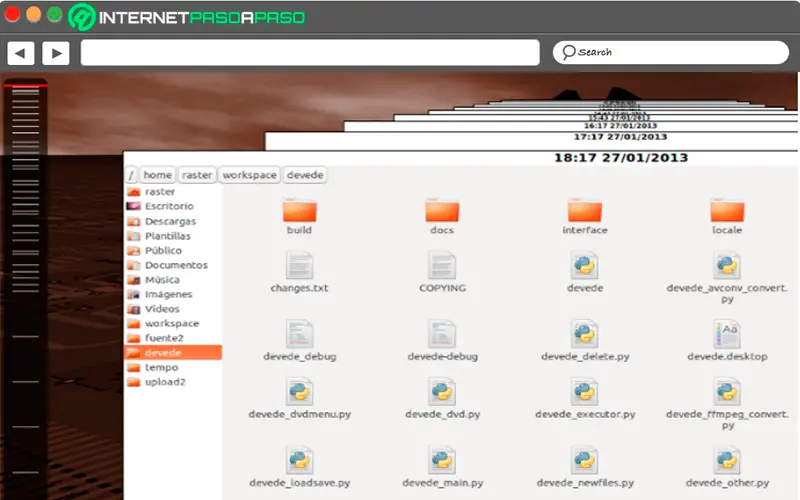Select devede_ffmpeg_convert.py file icon
800x500 pixels.
pos(727,391)
